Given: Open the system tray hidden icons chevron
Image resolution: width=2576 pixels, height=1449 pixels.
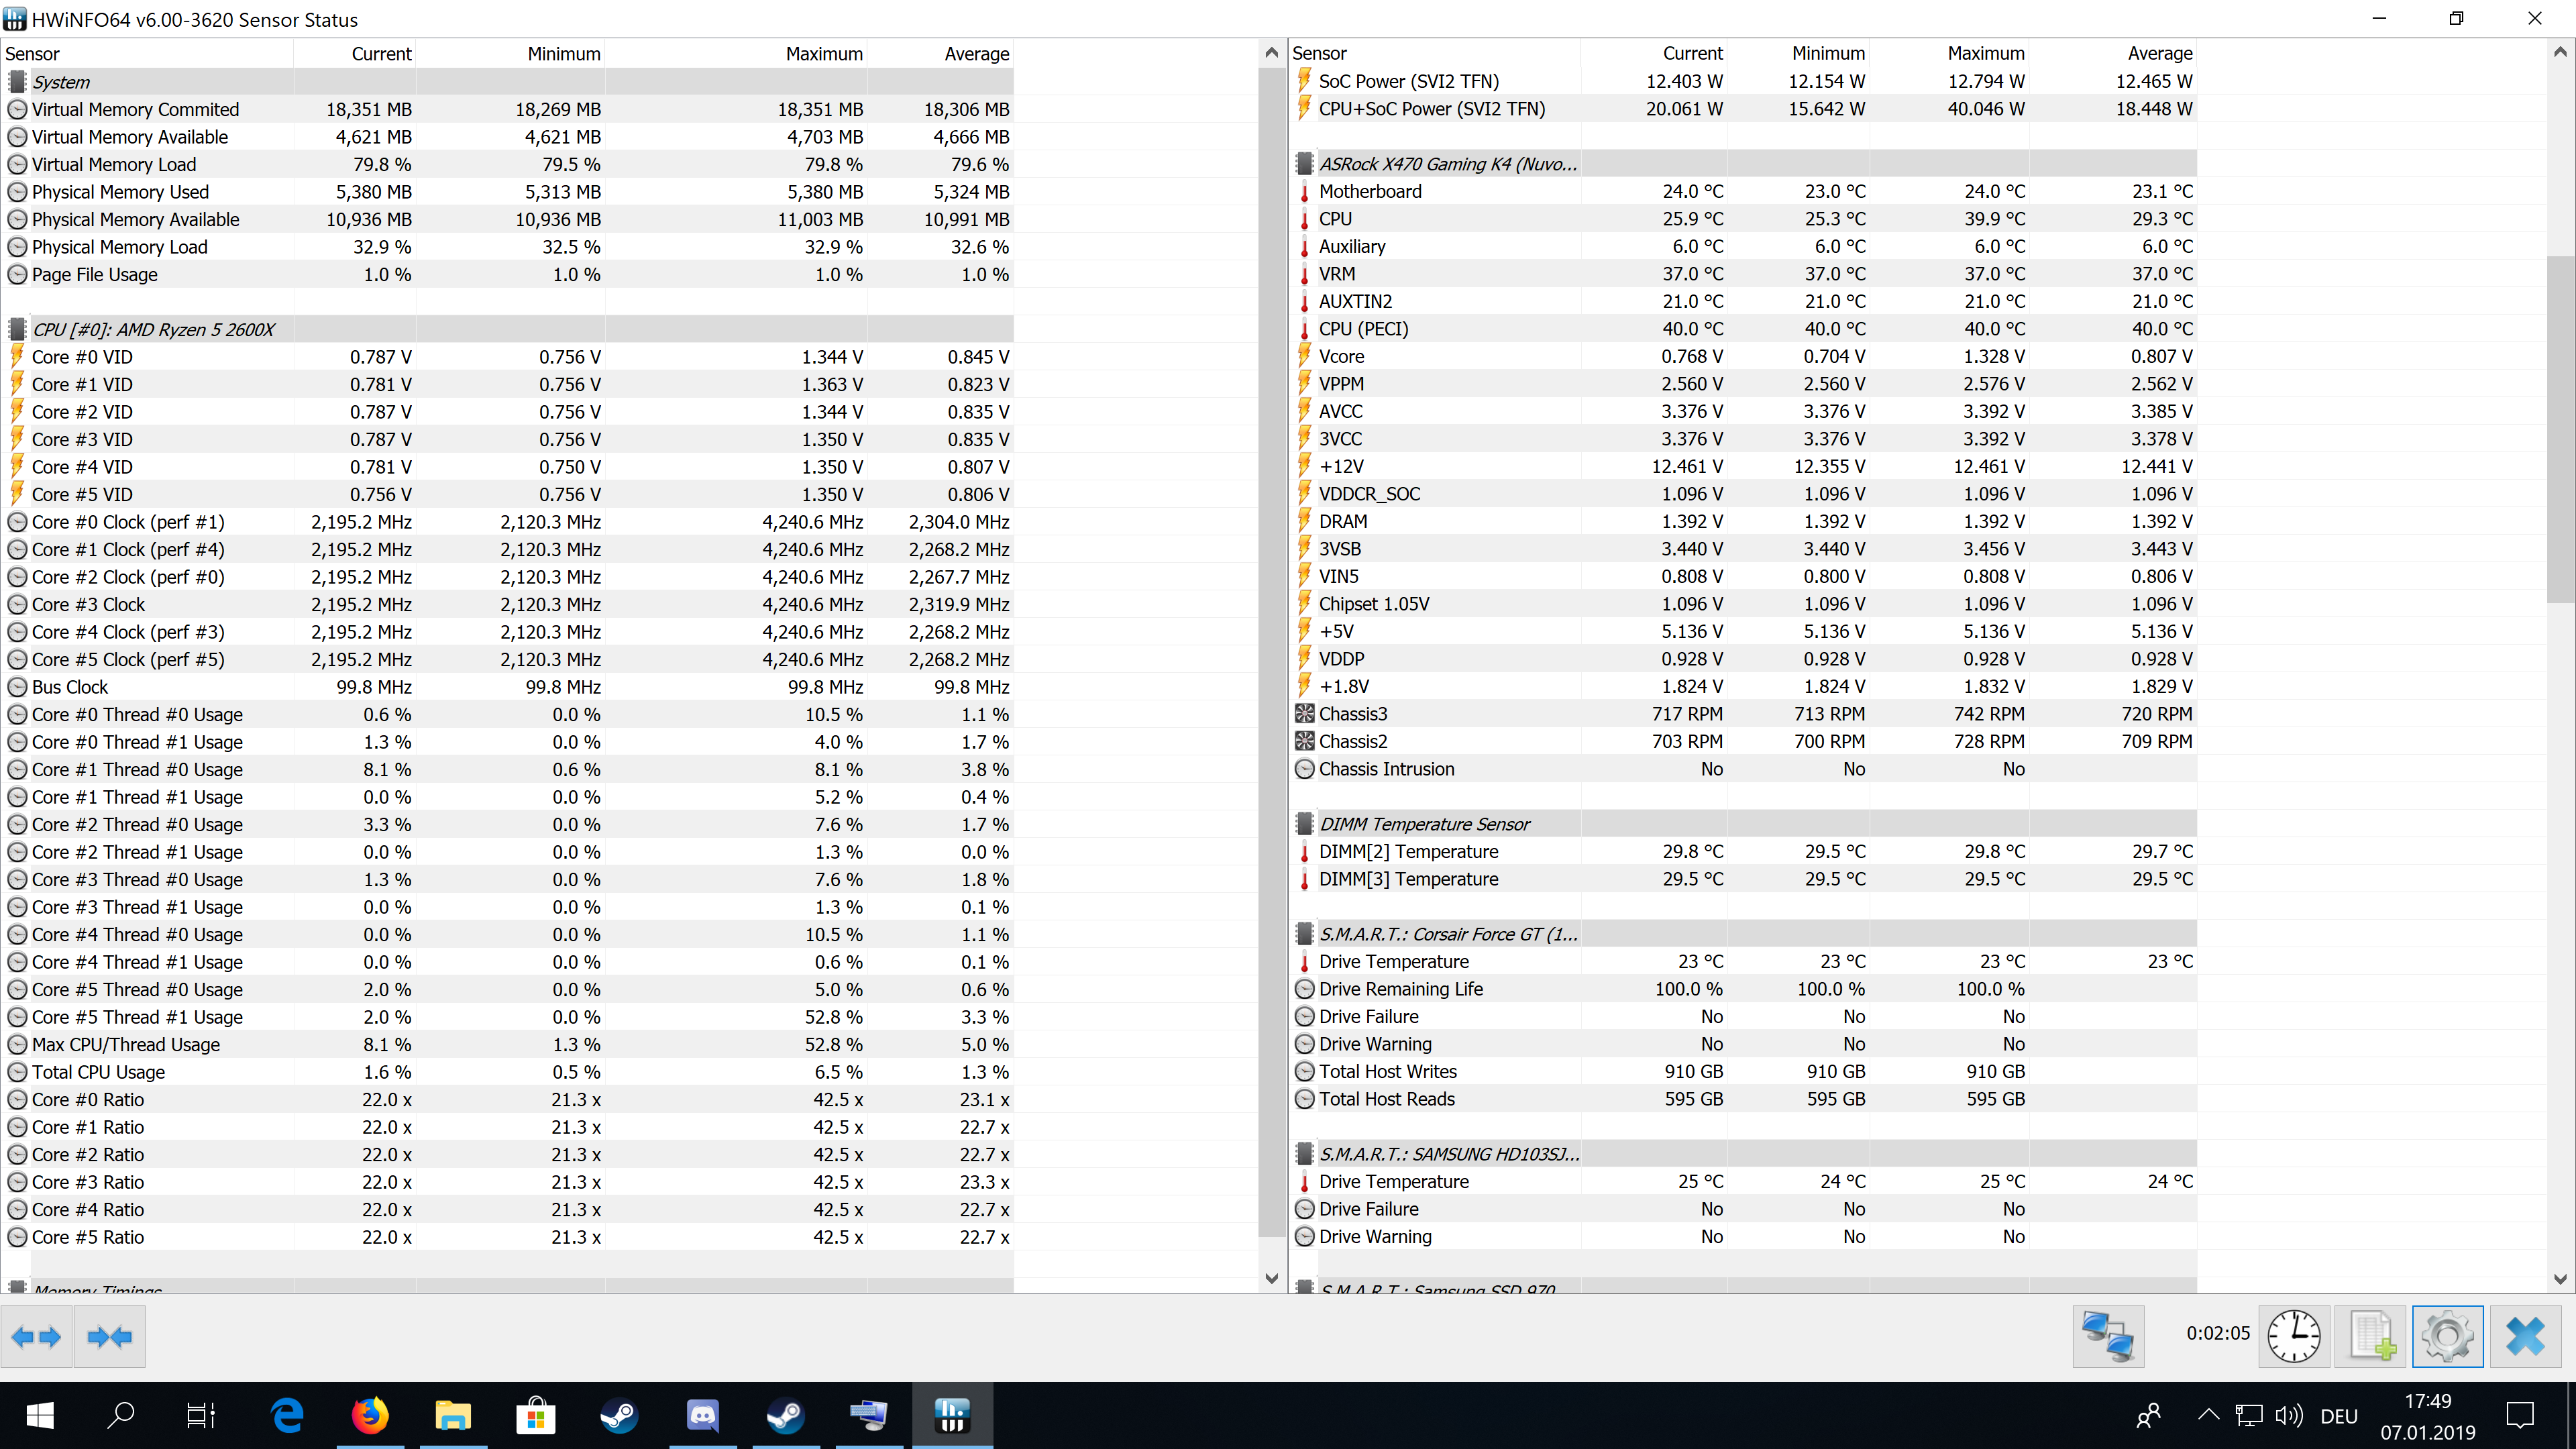Looking at the screenshot, I should pos(2208,1415).
